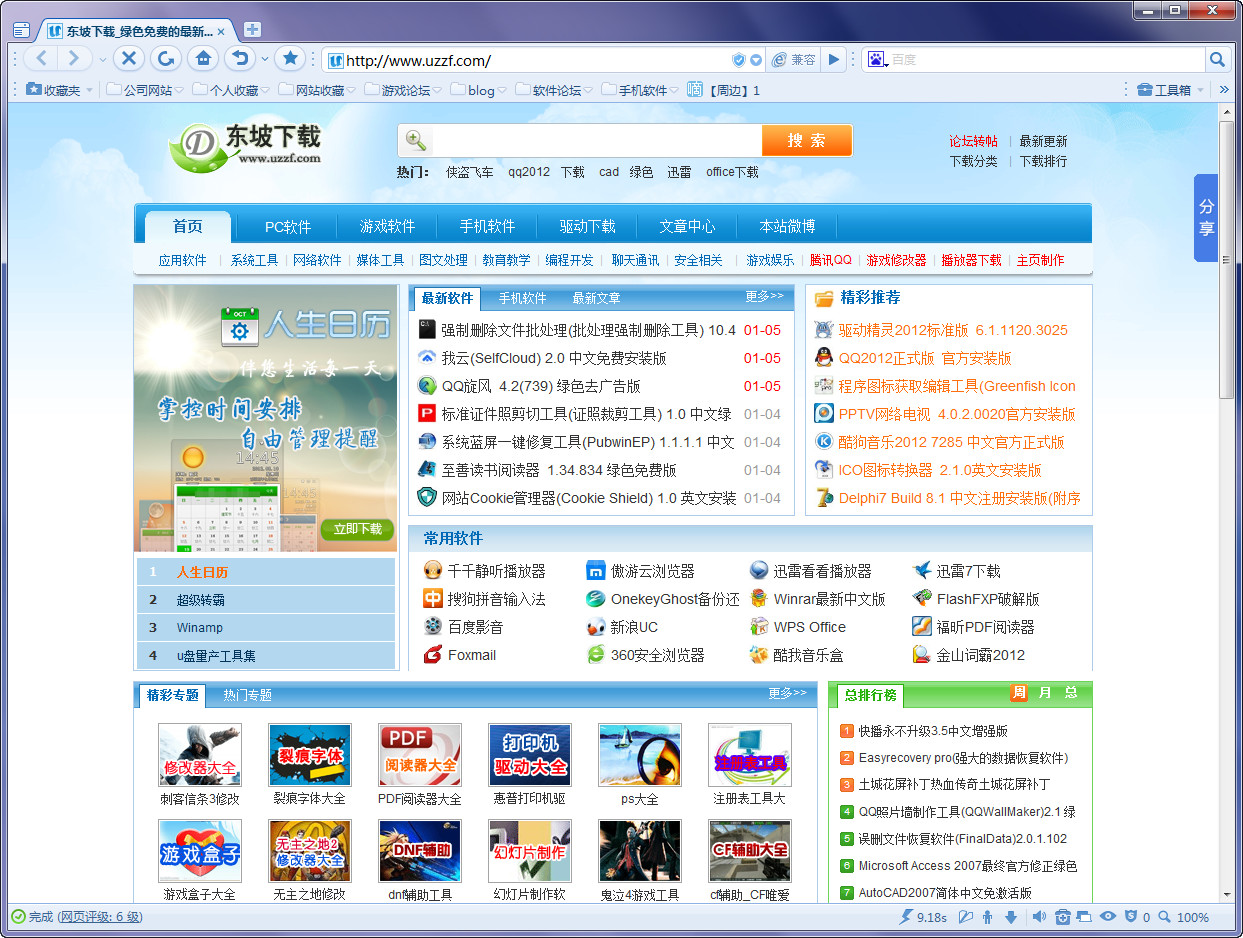Click the first-aid repair kit icon

pyautogui.click(x=1063, y=917)
